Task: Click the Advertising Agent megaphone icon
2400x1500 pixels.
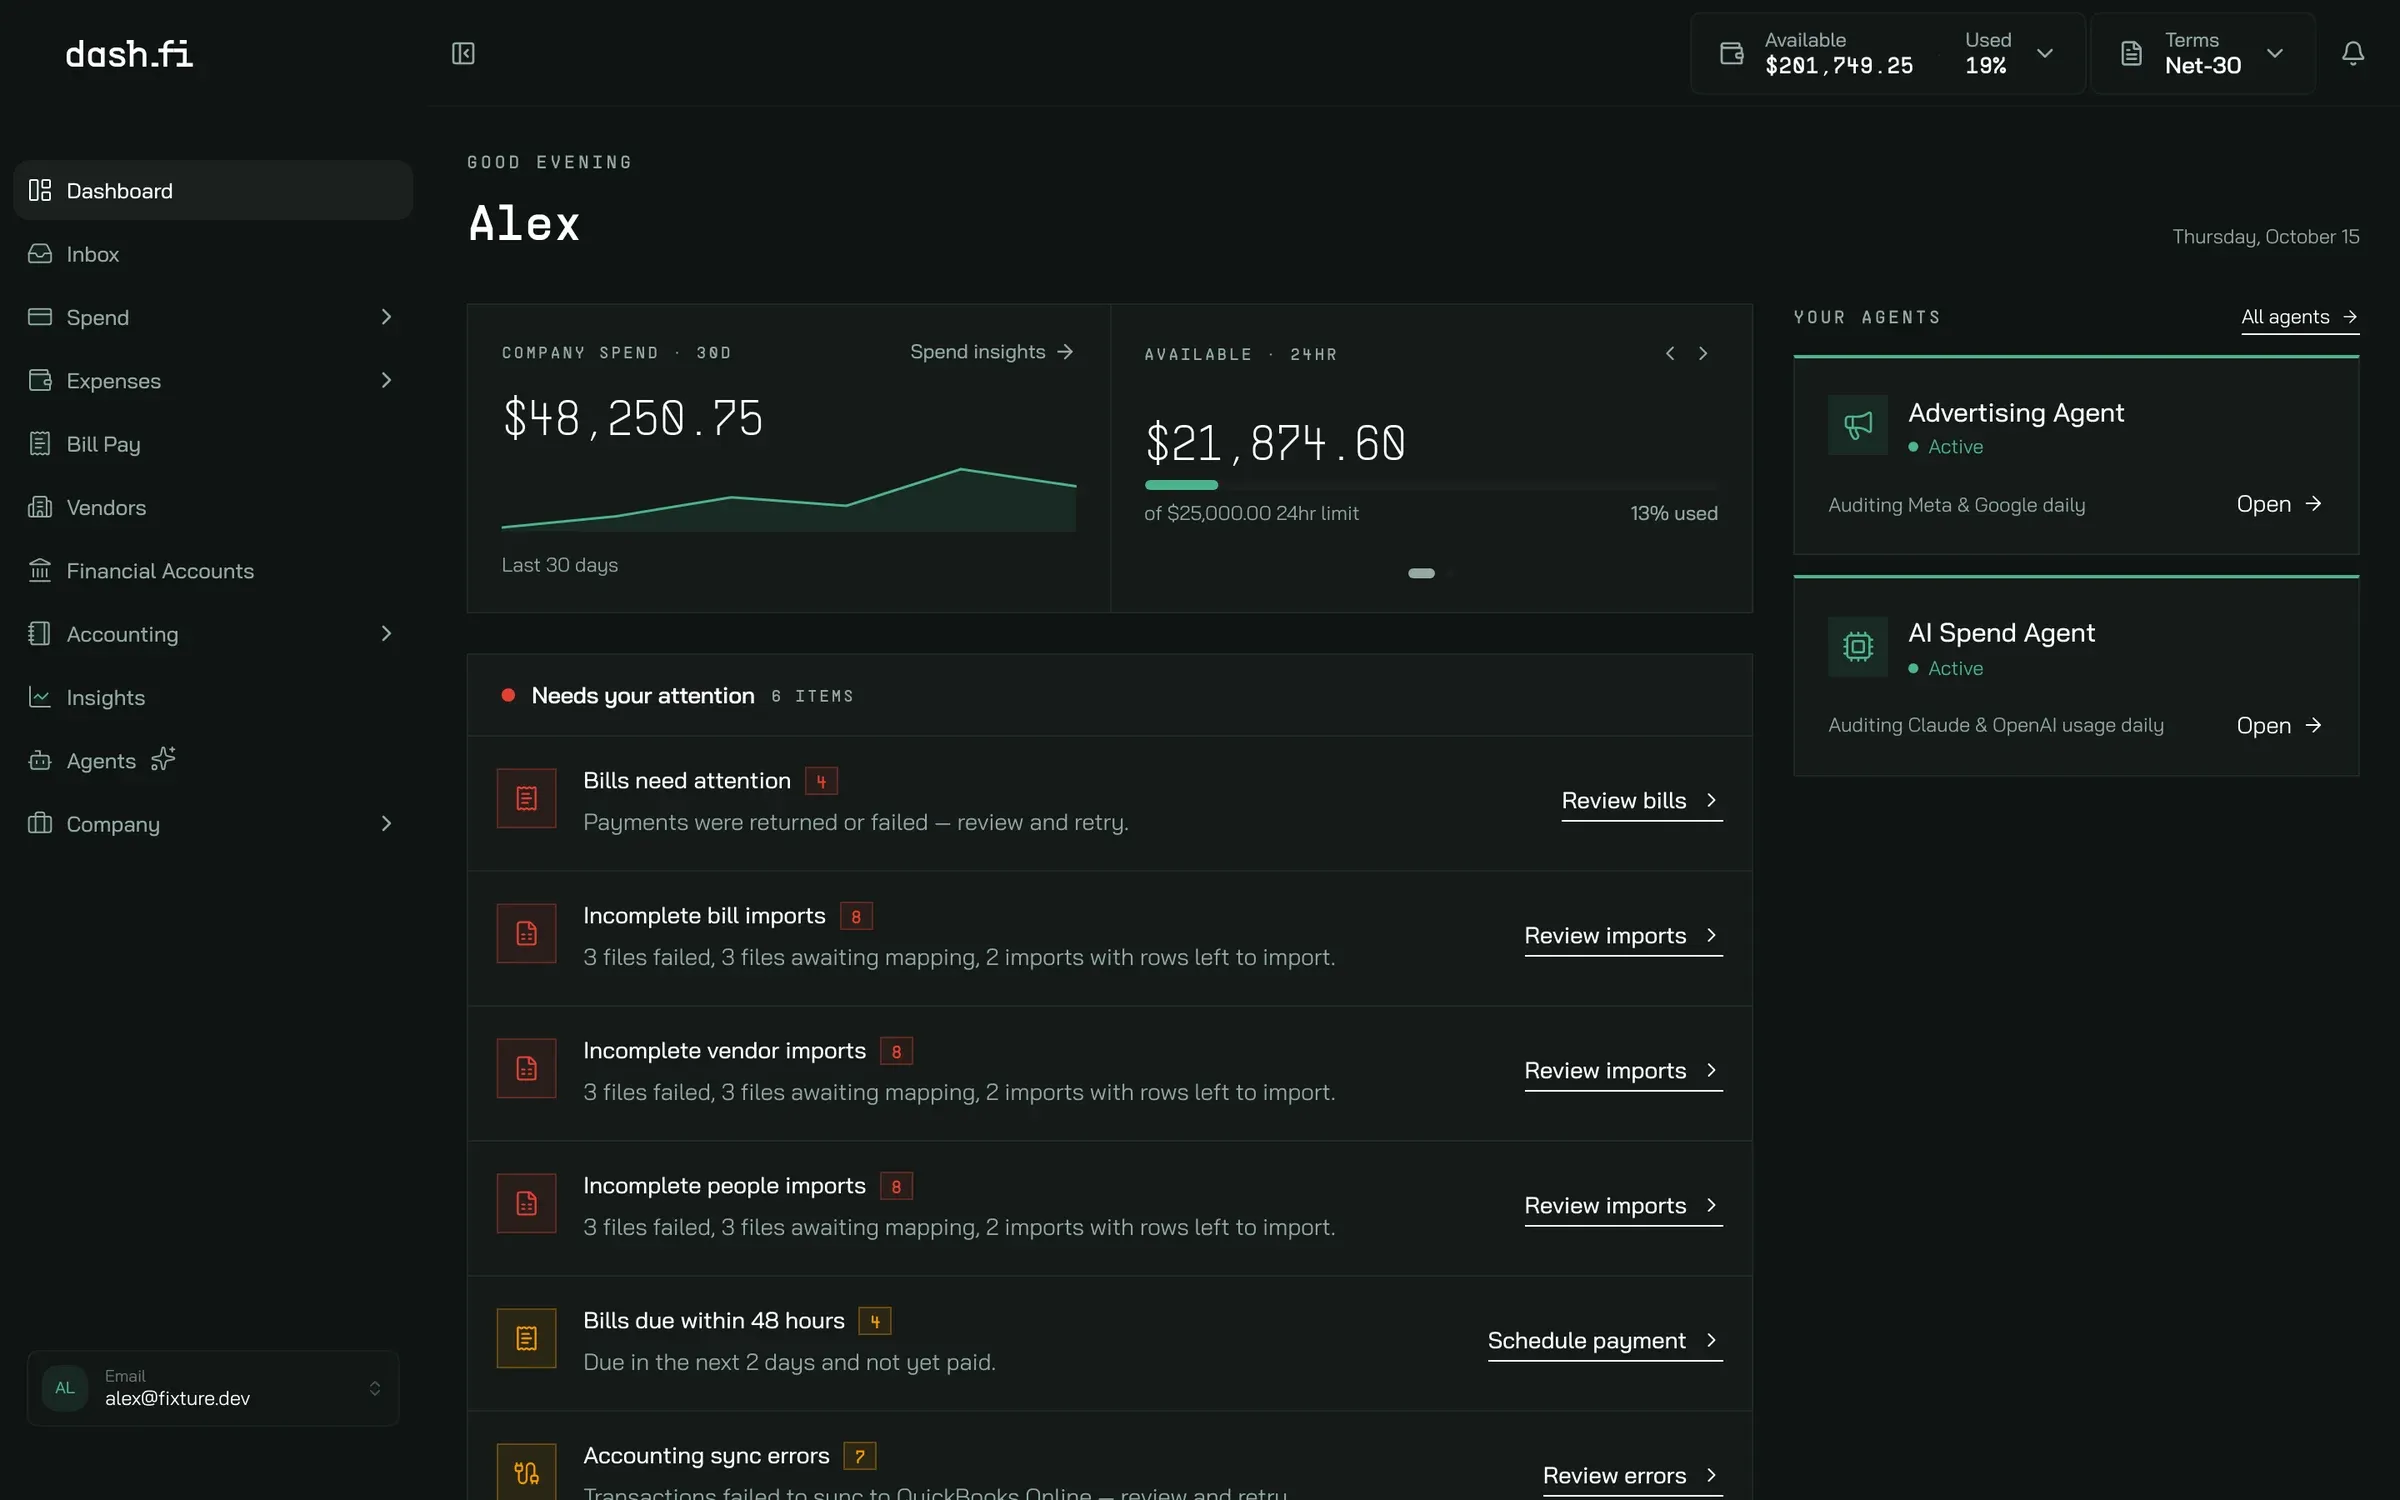Action: coord(1858,425)
